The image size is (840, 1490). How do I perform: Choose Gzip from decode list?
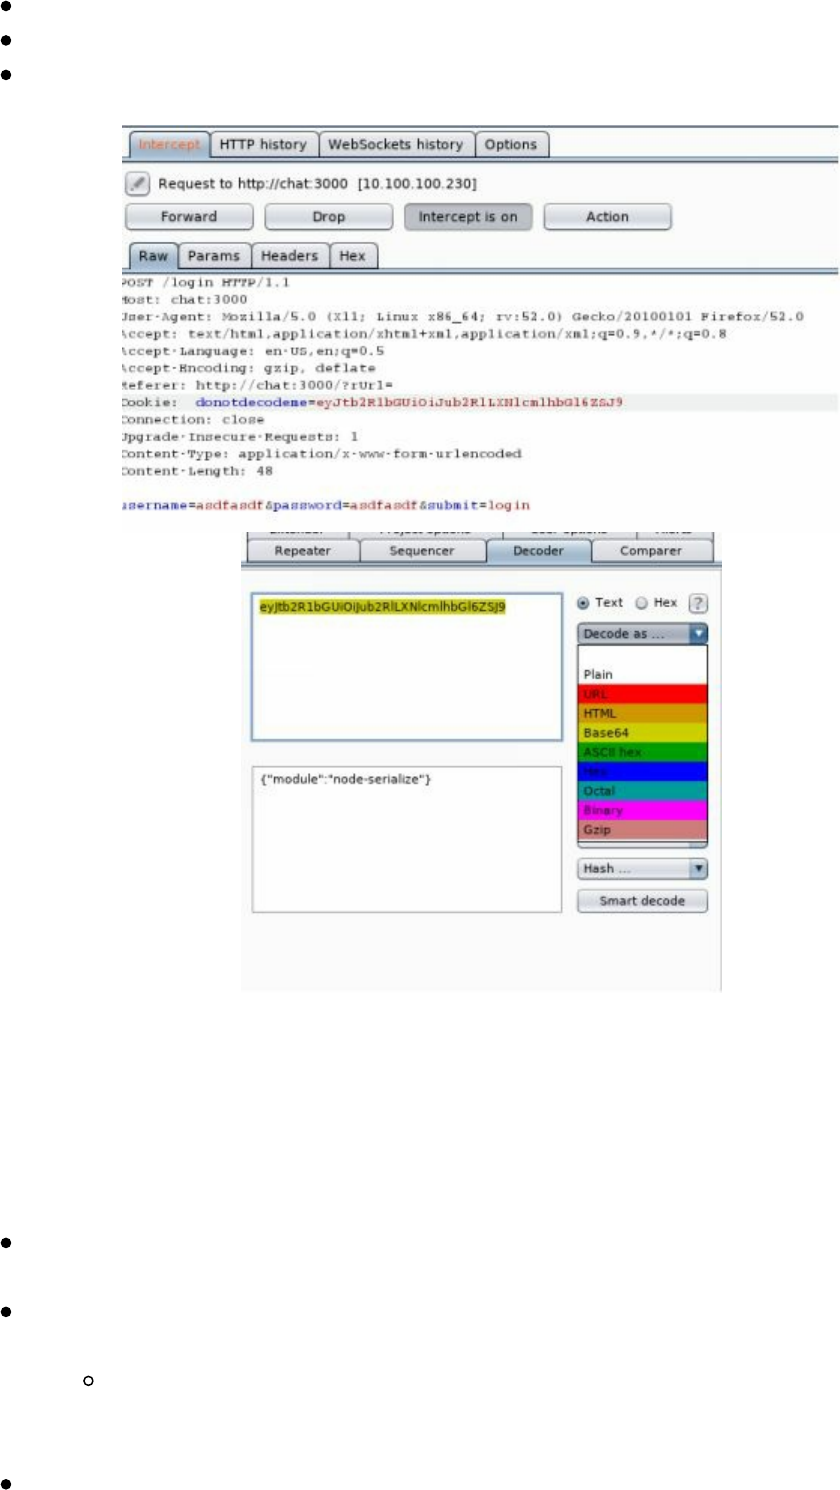click(642, 830)
